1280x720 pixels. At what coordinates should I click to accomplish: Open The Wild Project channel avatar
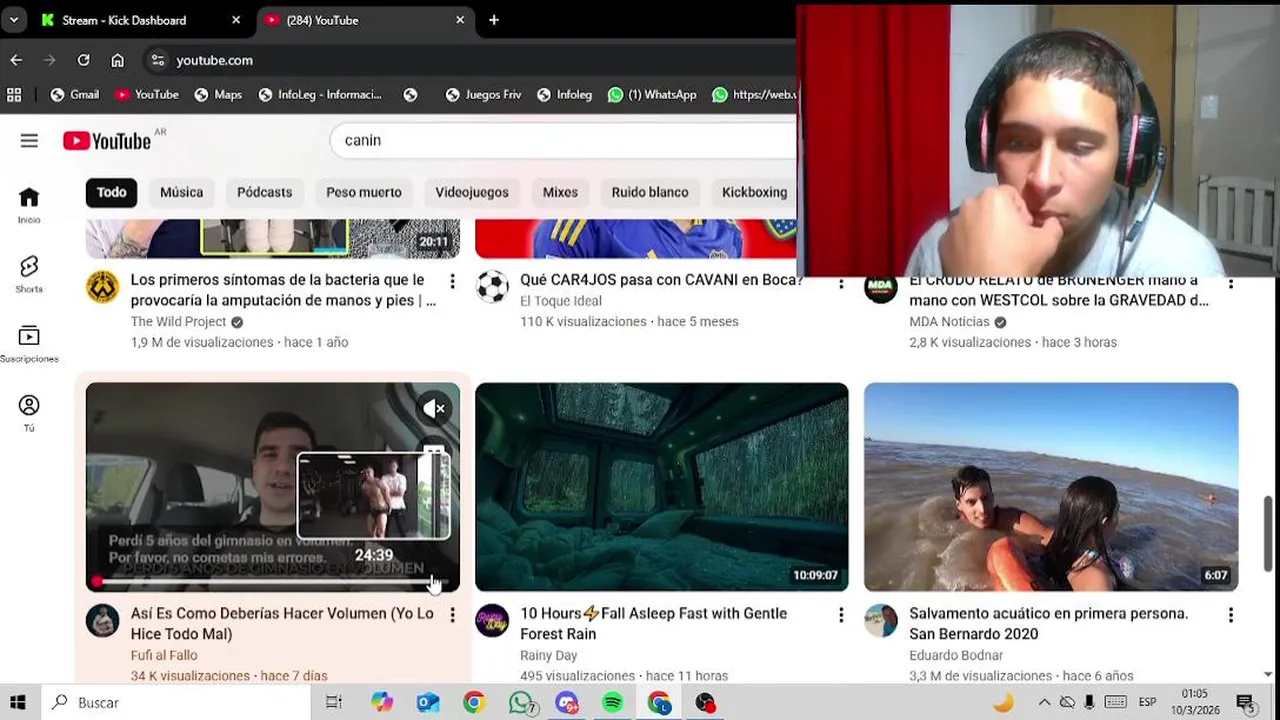102,287
